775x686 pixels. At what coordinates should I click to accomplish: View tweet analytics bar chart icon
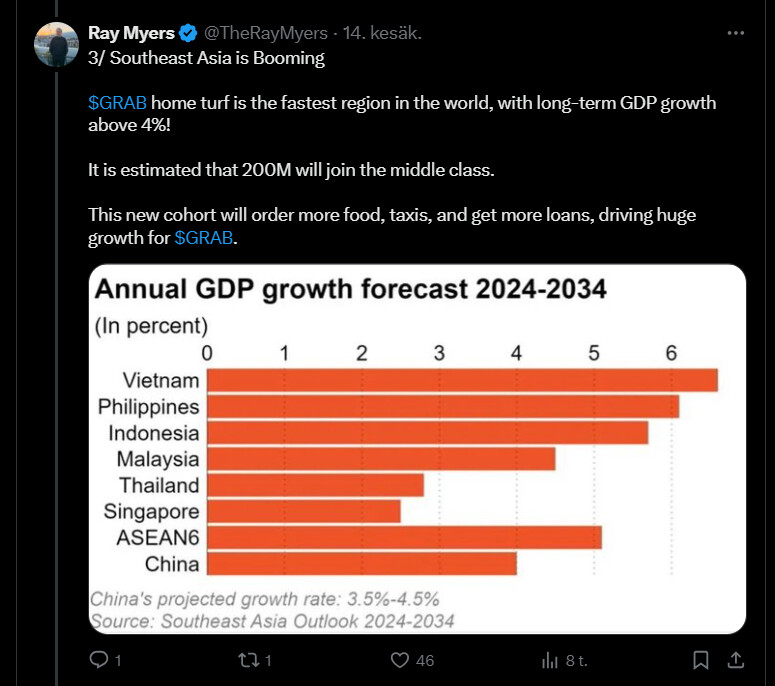pos(549,660)
